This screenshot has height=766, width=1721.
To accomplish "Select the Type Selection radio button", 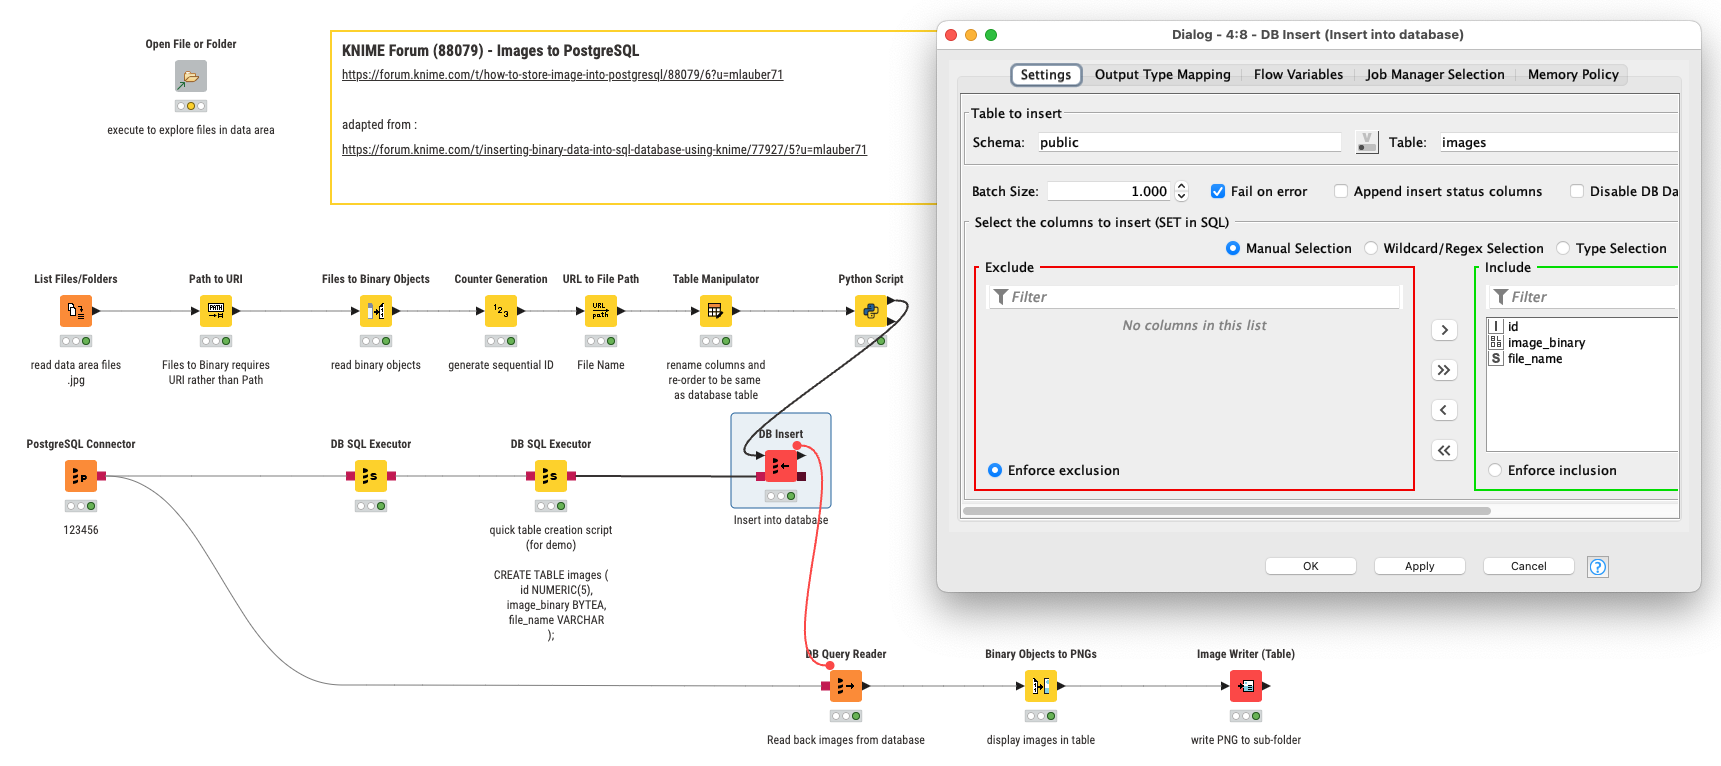I will 1563,248.
